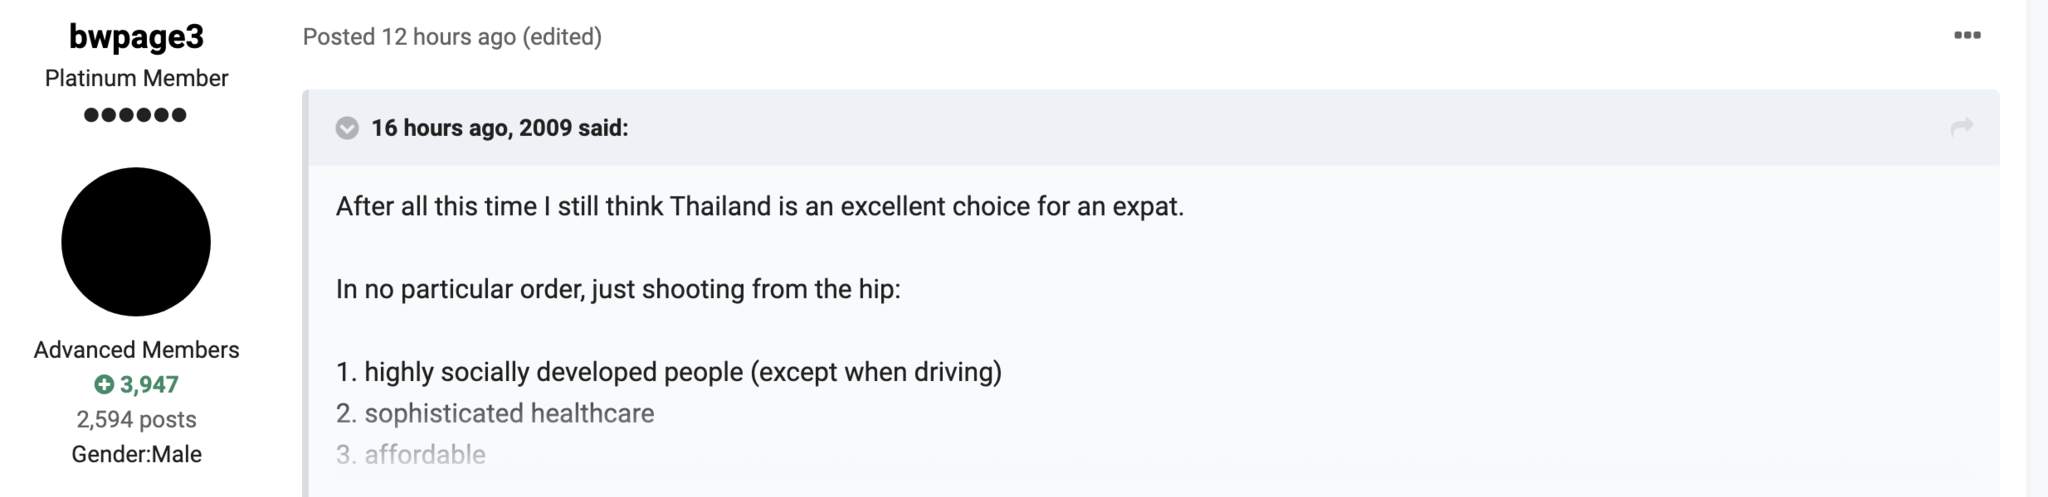Click the "shooting from the hip" line

coord(618,290)
